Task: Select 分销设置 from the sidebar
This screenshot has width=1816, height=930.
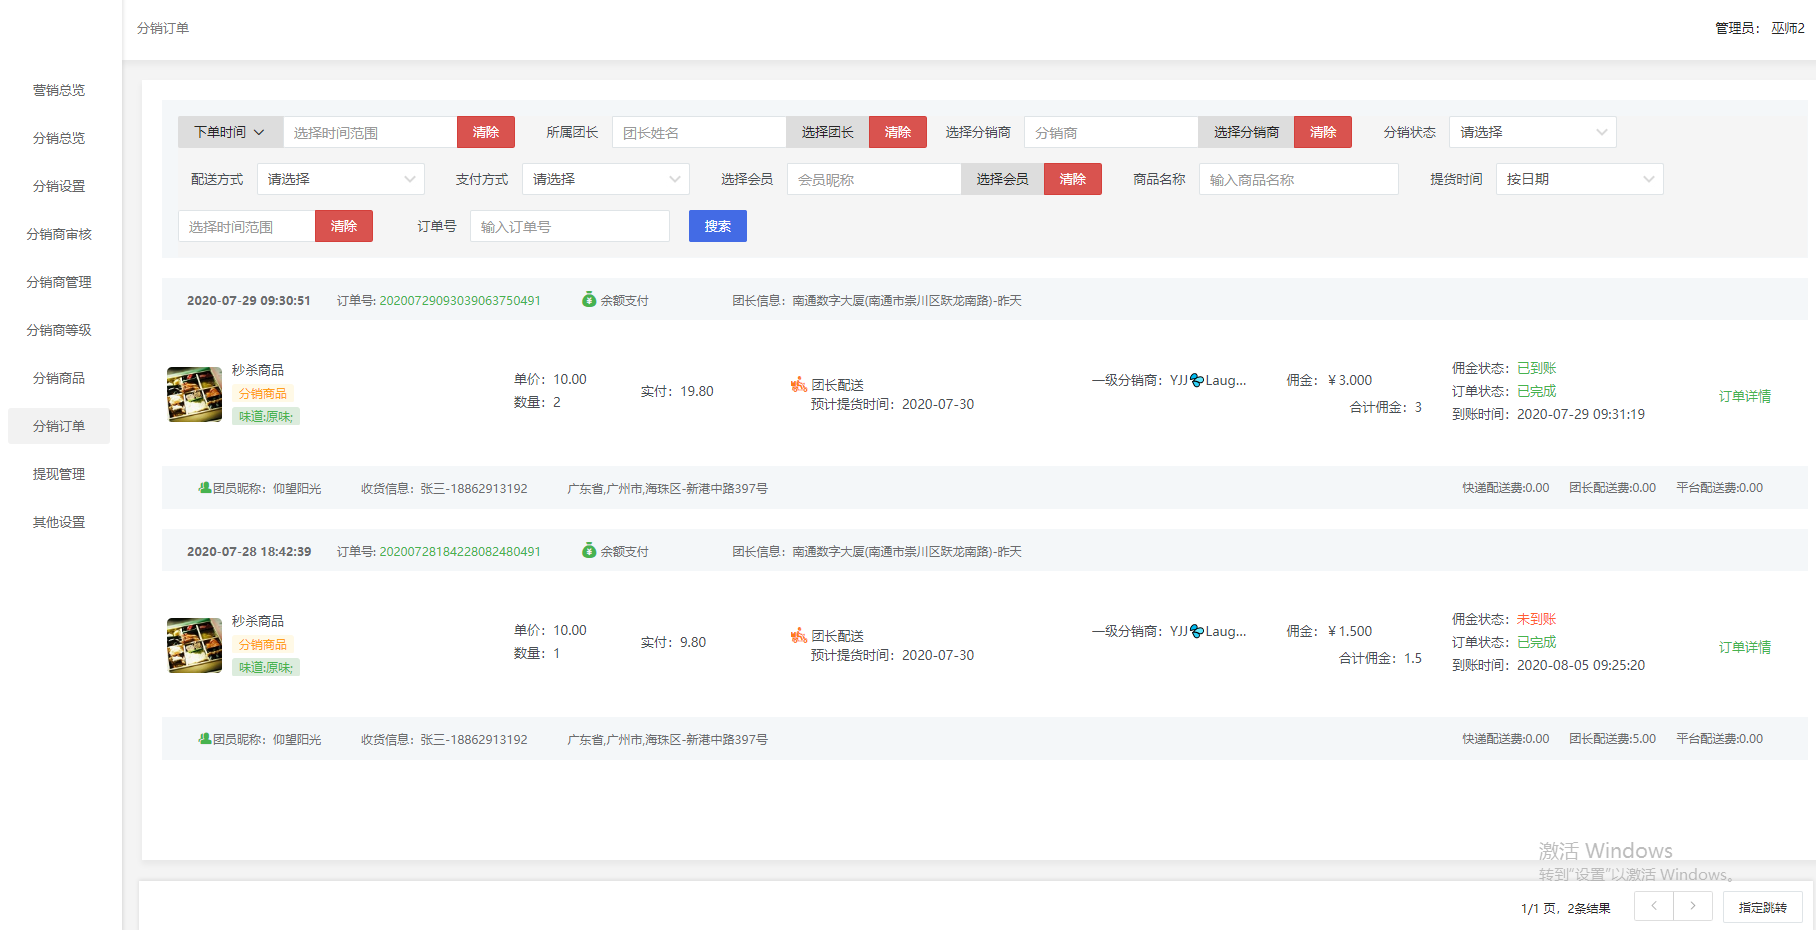Action: [x=59, y=186]
